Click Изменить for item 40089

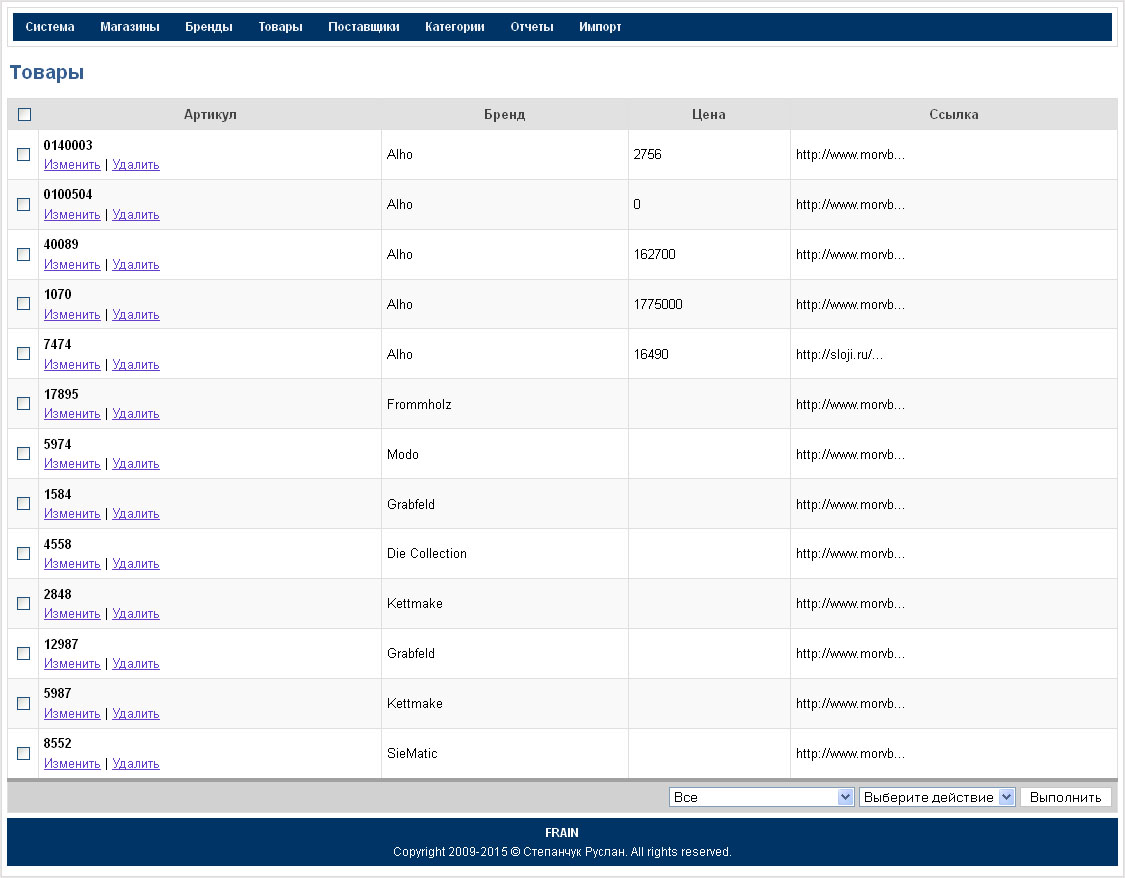point(72,265)
